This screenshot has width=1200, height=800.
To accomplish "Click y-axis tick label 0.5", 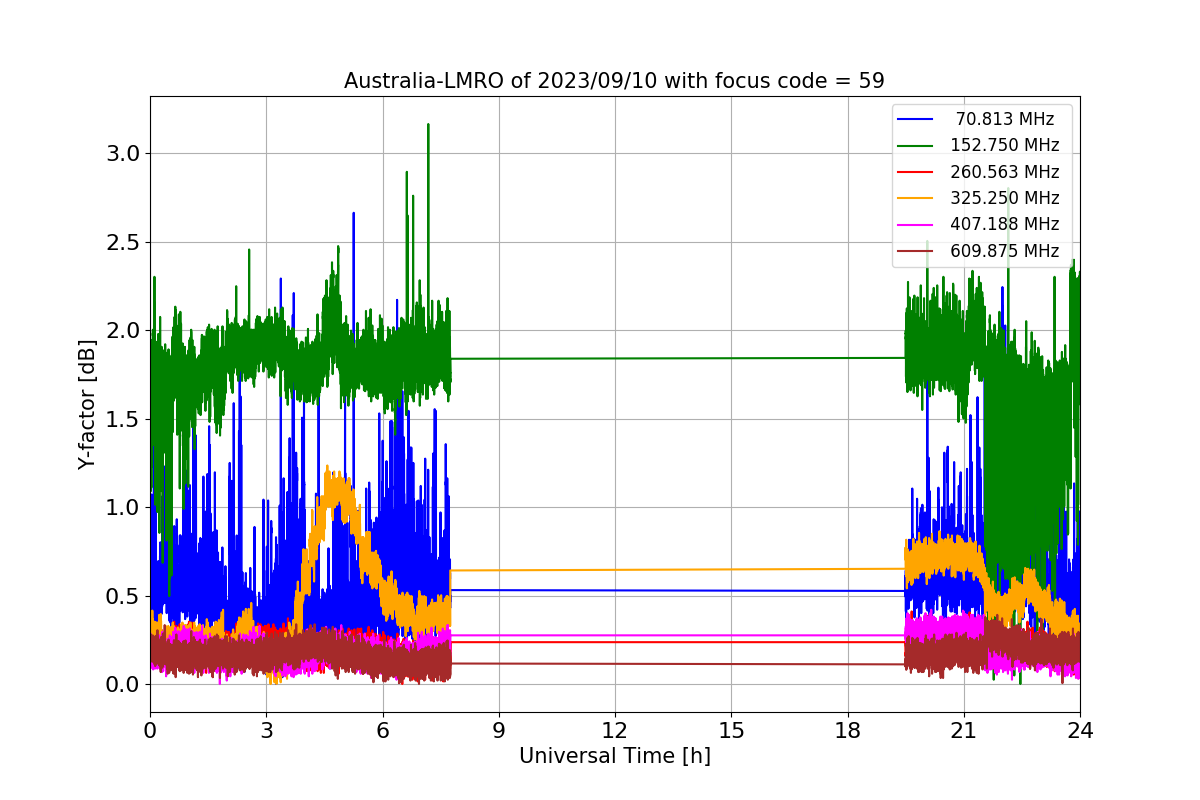I will coord(124,596).
